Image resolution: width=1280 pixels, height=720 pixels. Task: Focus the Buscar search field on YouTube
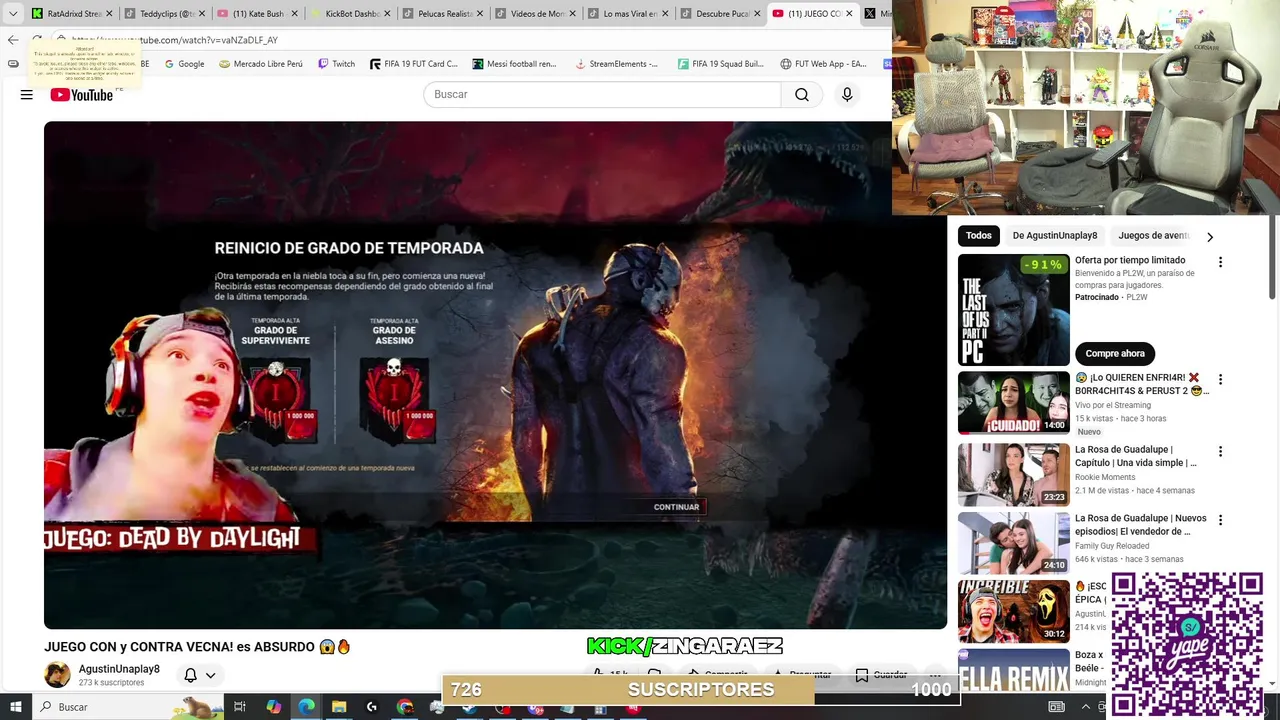coord(602,94)
